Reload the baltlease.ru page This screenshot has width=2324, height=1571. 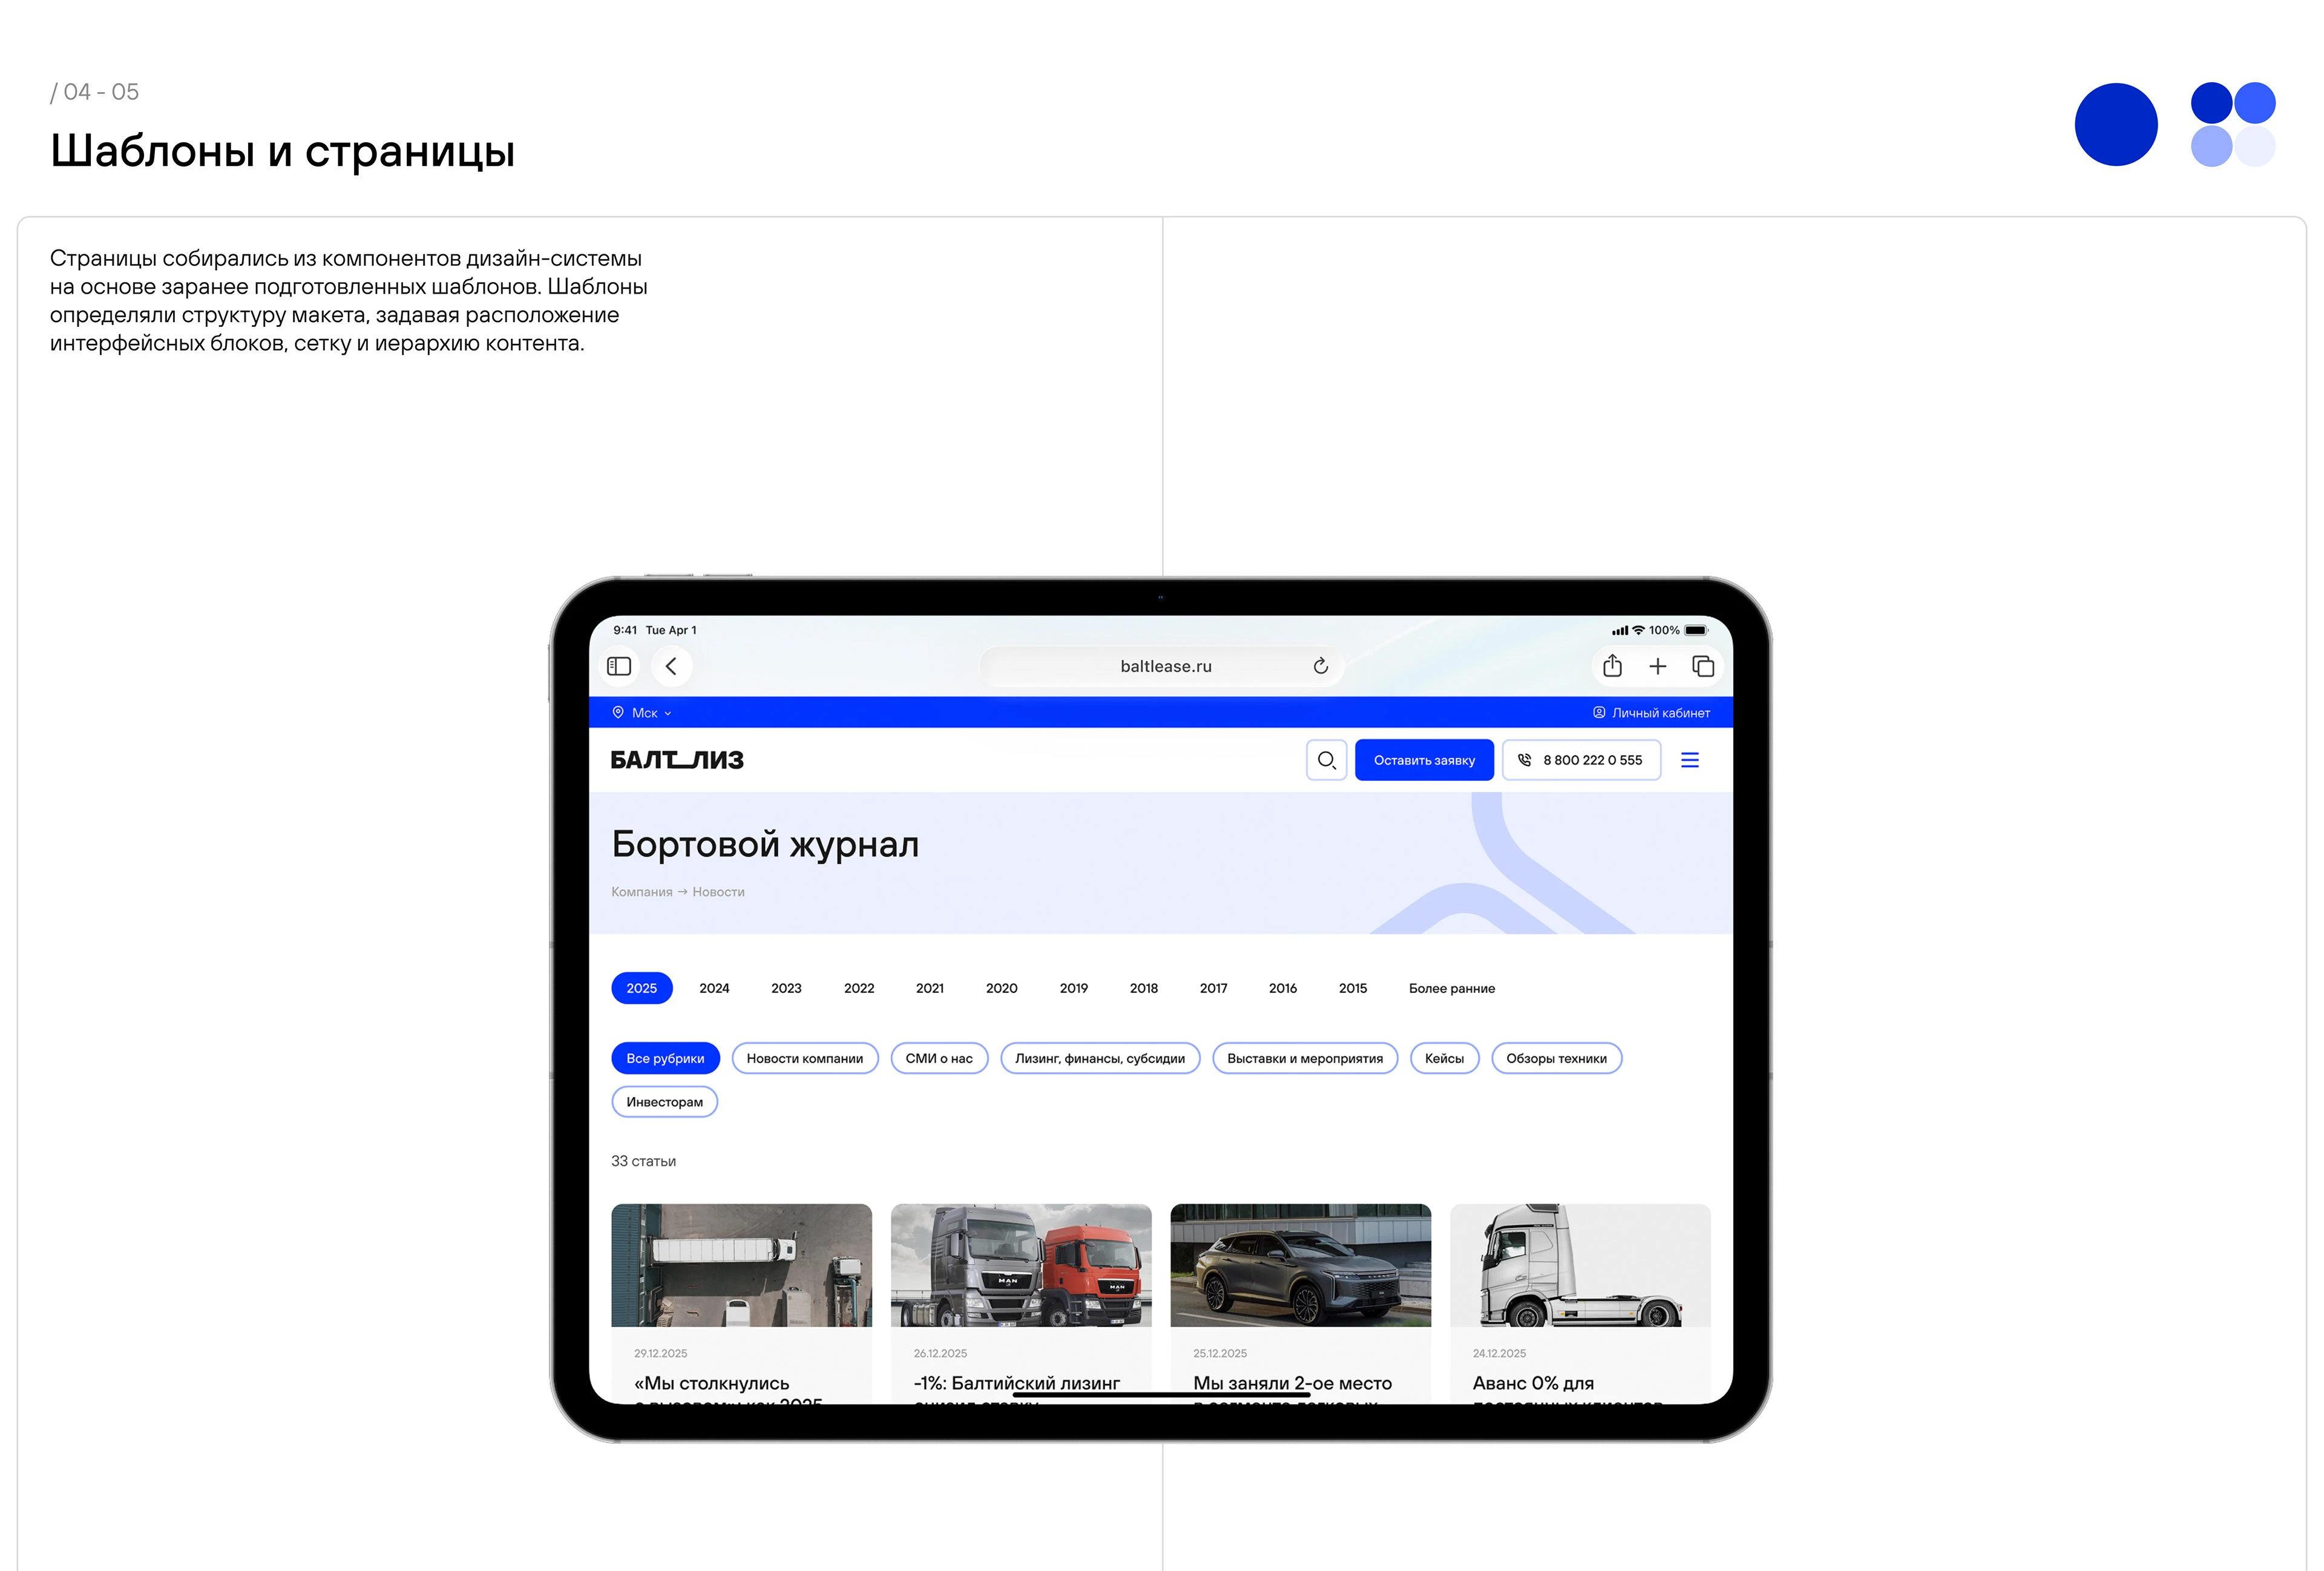coord(1320,666)
